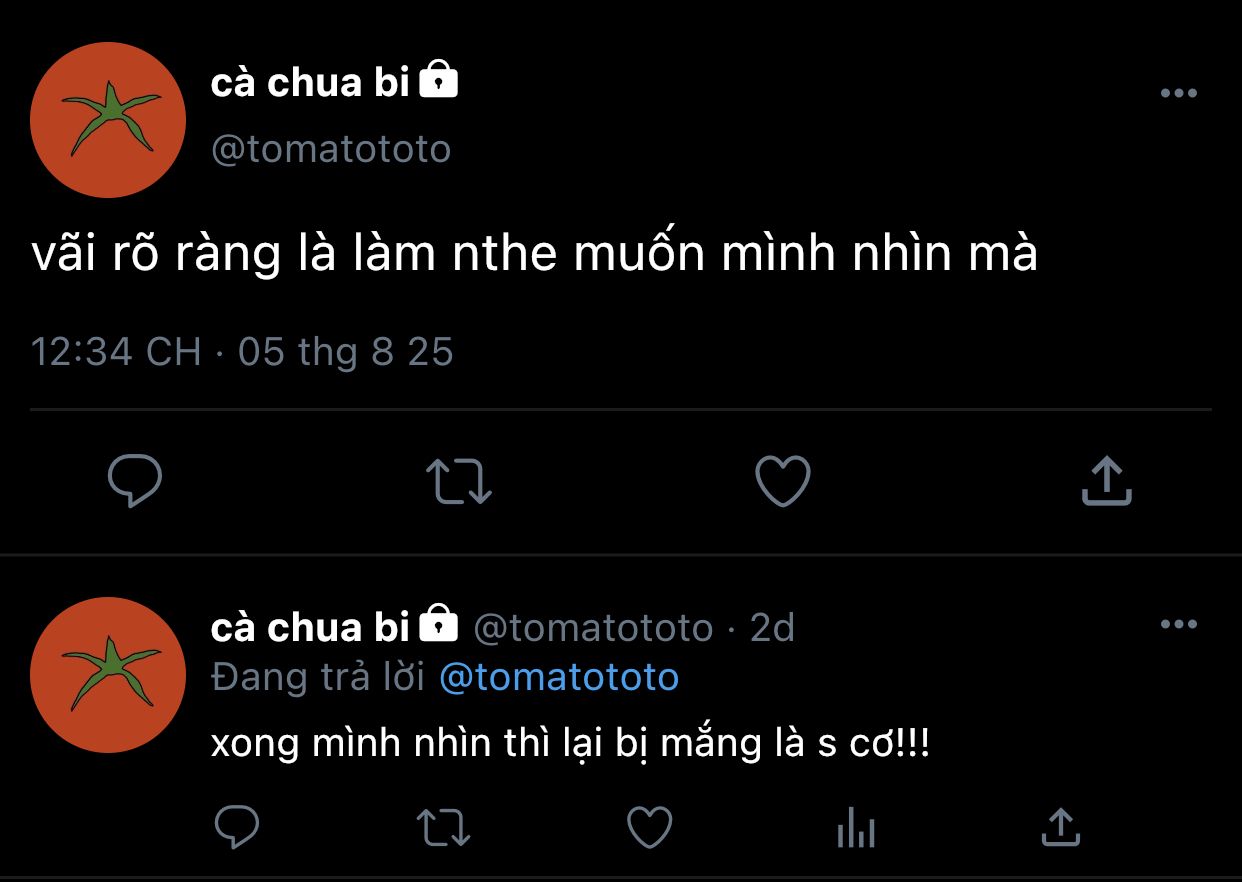Image resolution: width=1242 pixels, height=882 pixels.
Task: Share the reply tweet
Action: click(x=1060, y=827)
